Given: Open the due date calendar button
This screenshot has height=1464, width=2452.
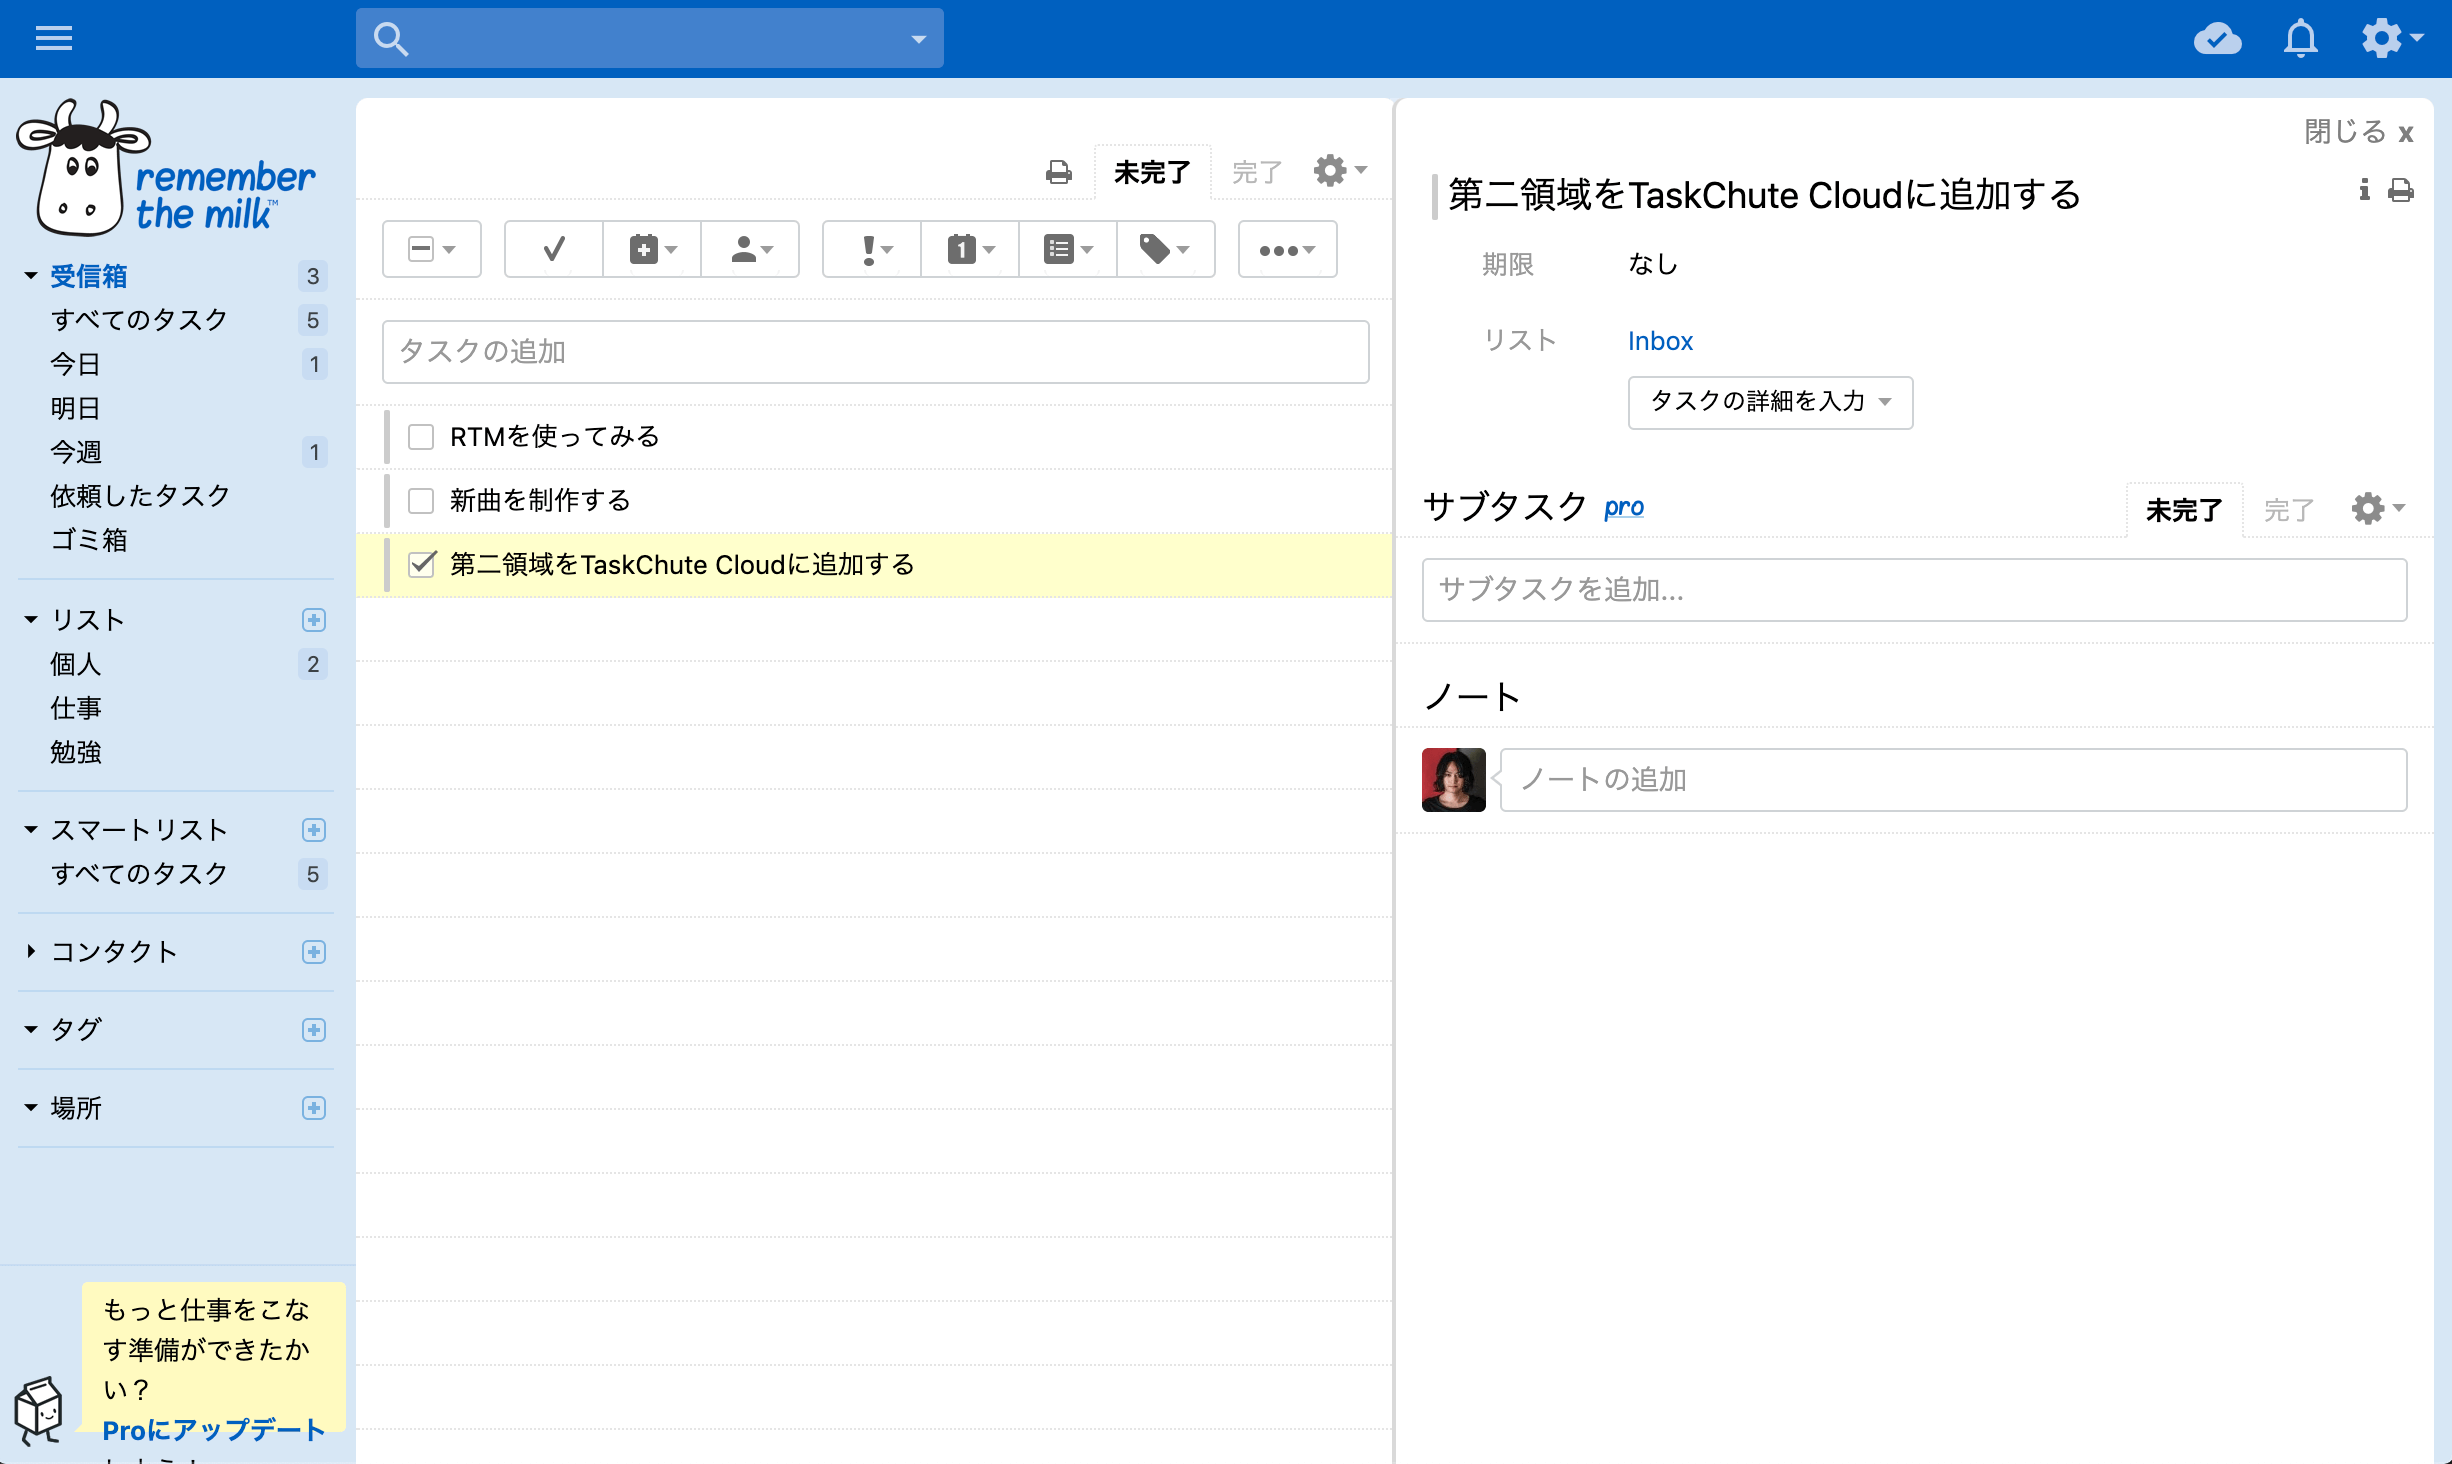Looking at the screenshot, I should pyautogui.click(x=970, y=249).
